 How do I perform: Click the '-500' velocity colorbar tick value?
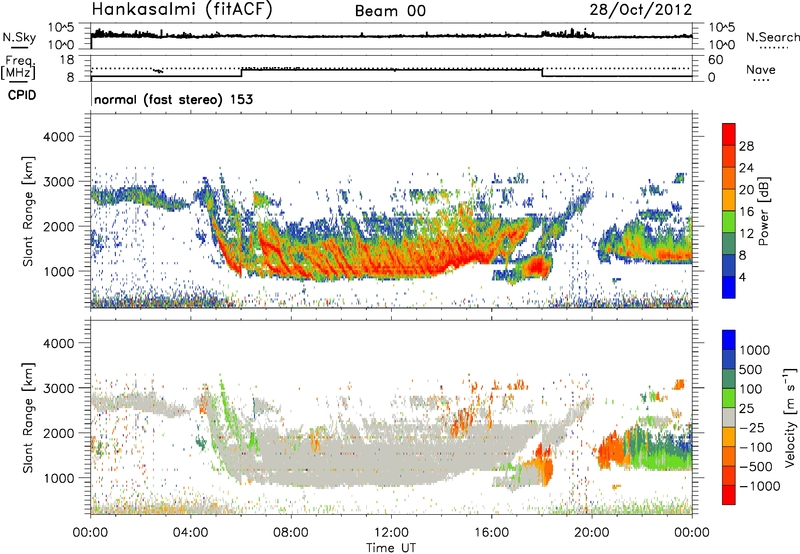tap(756, 466)
